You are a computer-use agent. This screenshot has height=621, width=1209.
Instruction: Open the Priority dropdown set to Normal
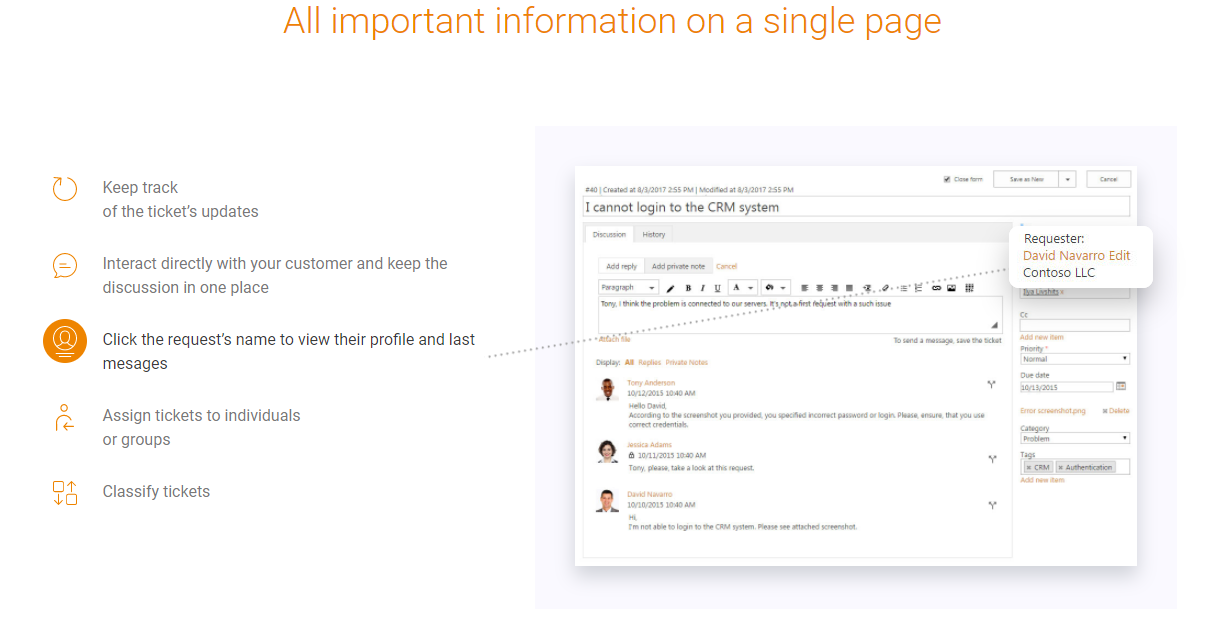click(1075, 358)
